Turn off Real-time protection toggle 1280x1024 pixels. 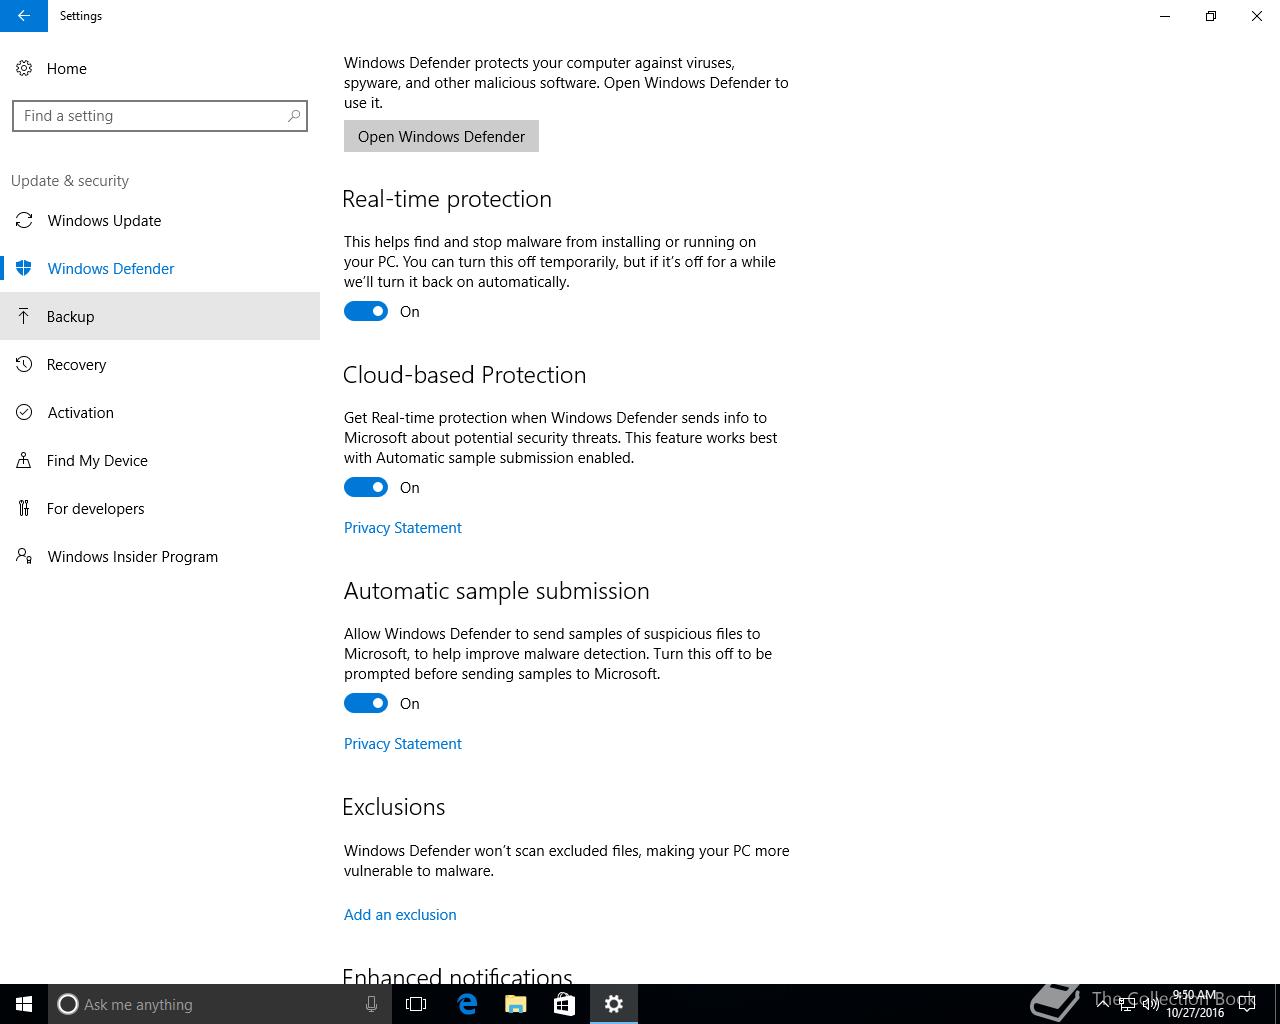pyautogui.click(x=366, y=311)
